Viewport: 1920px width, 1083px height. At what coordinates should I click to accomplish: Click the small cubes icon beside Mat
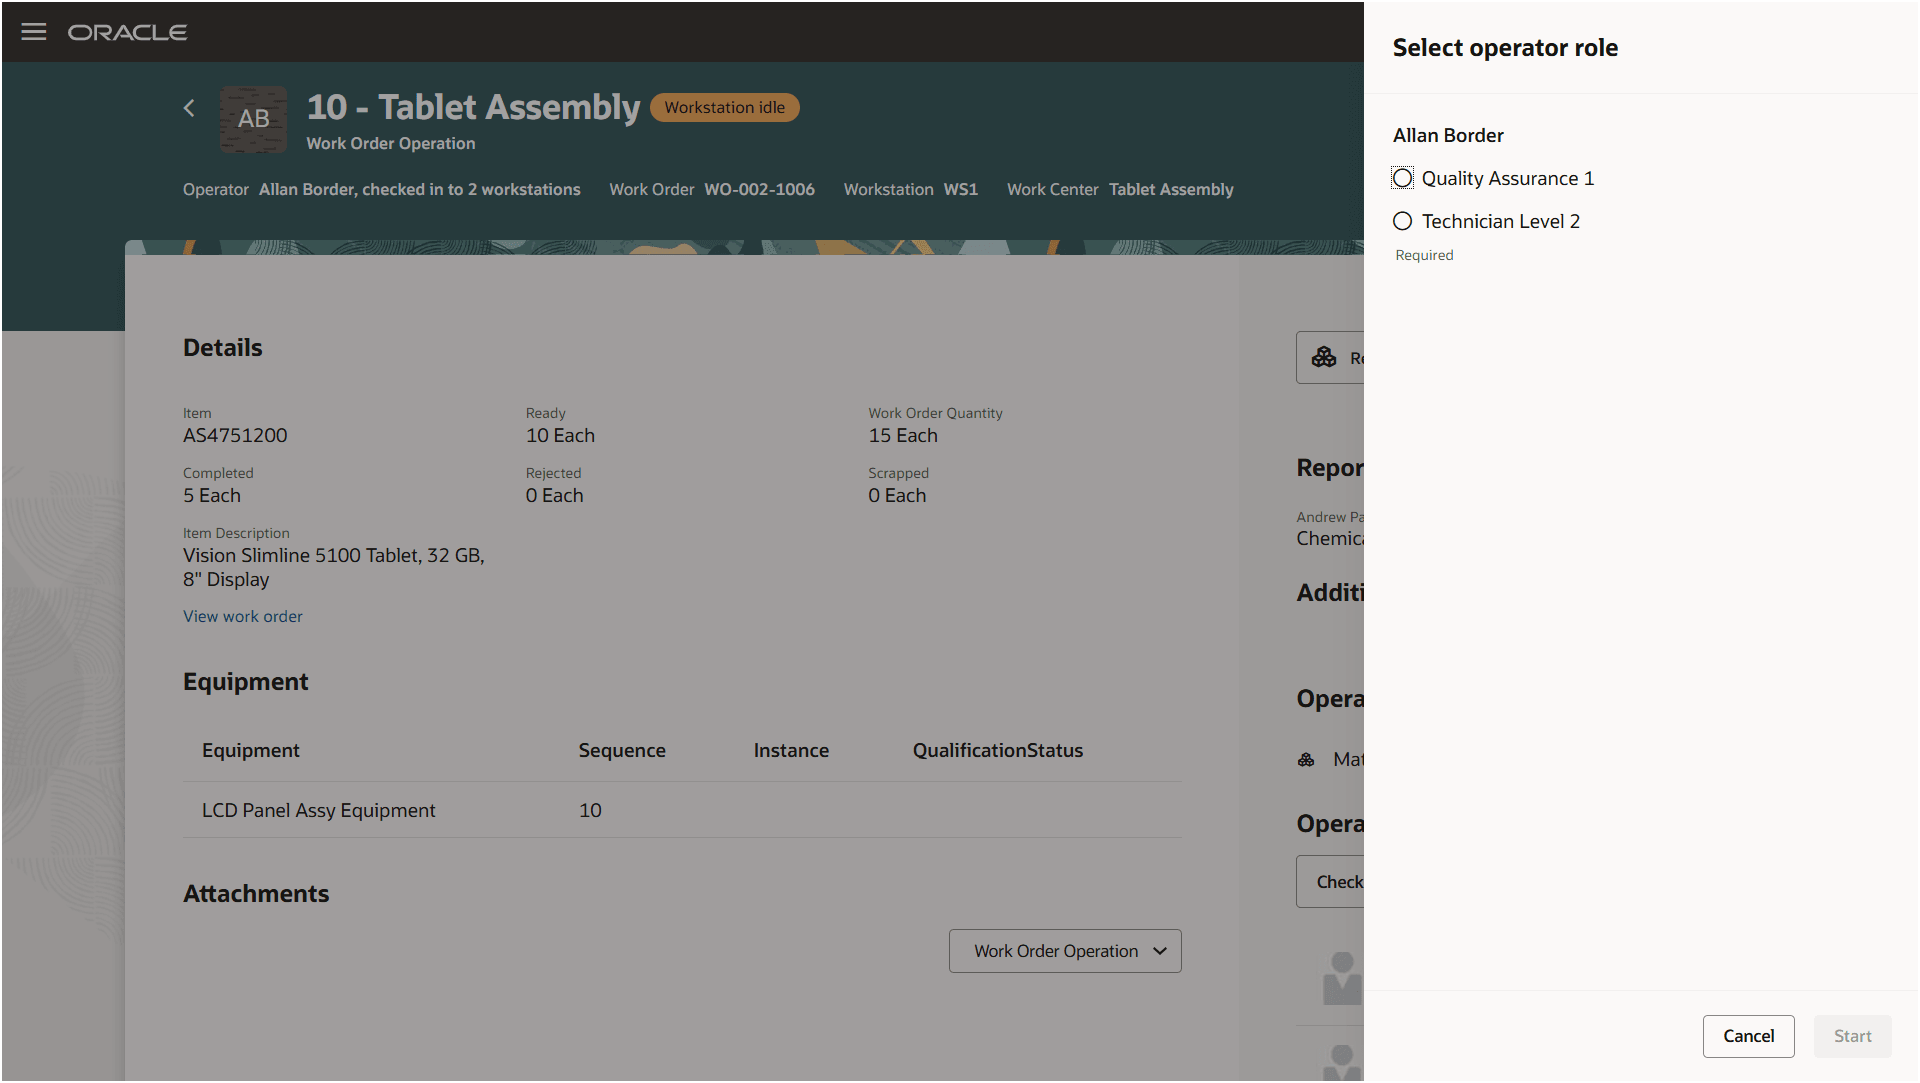click(x=1306, y=760)
